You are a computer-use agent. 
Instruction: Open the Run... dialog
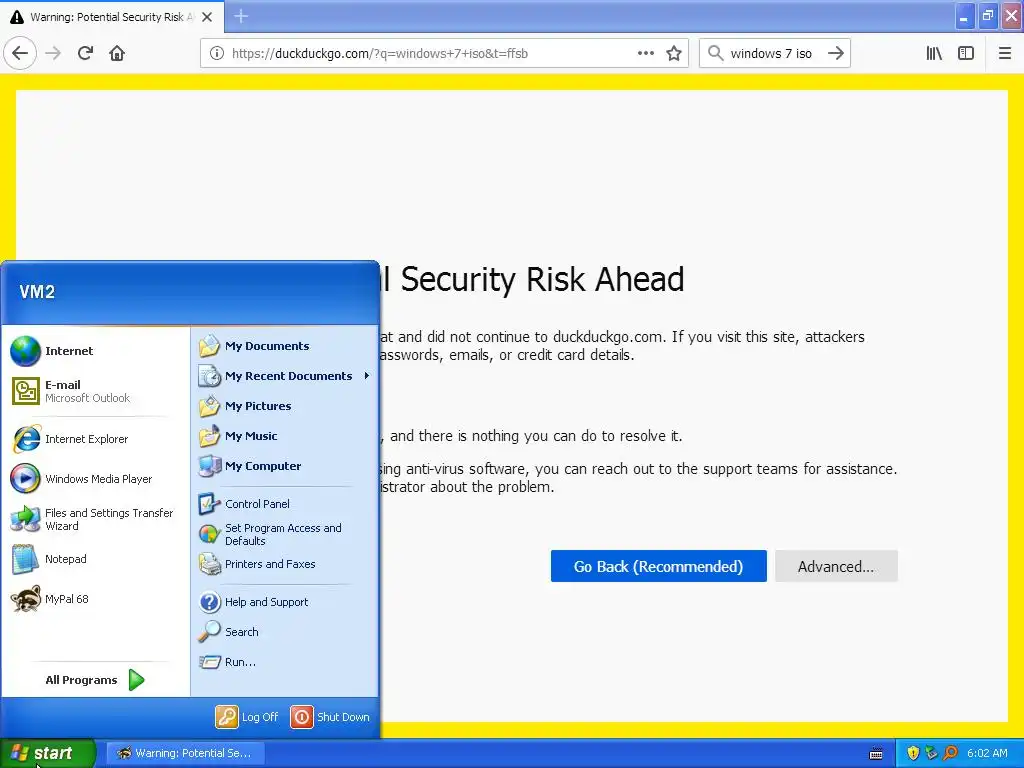tap(285, 662)
